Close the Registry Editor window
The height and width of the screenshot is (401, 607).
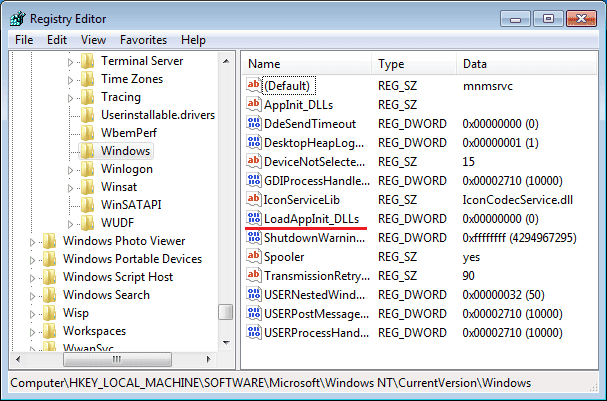[x=581, y=19]
